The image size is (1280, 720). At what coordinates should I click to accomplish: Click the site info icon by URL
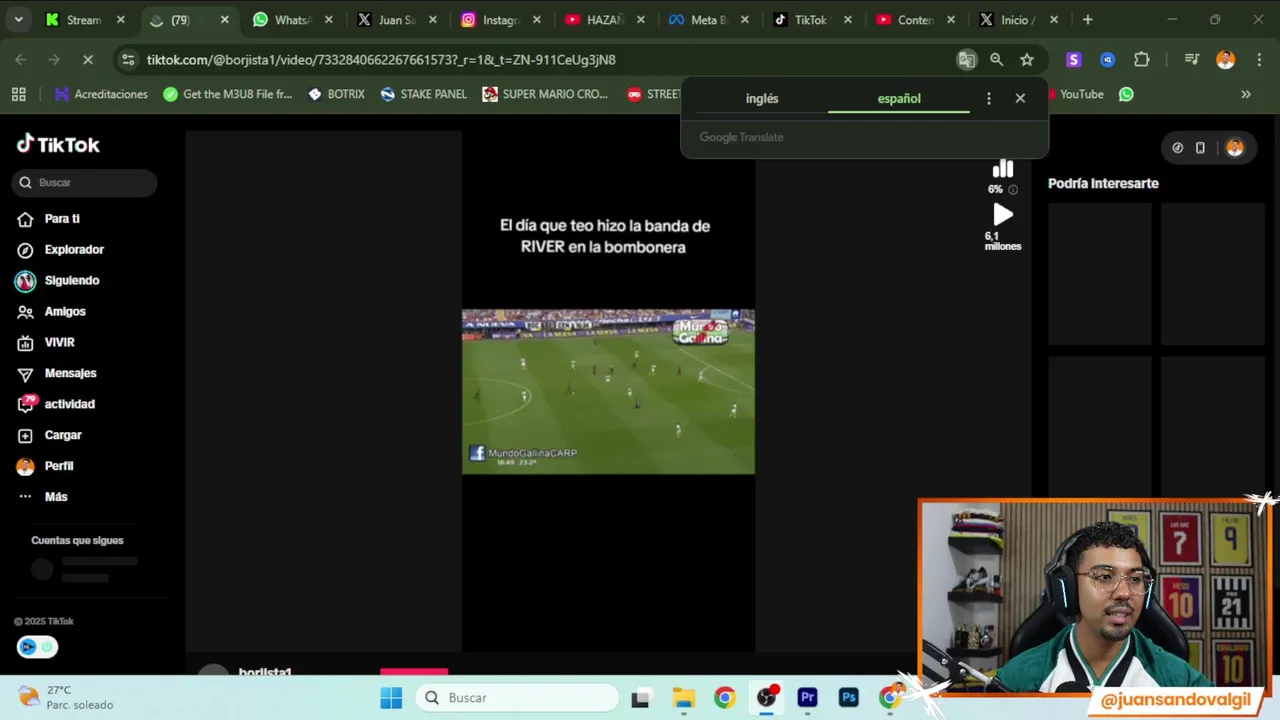[x=128, y=60]
